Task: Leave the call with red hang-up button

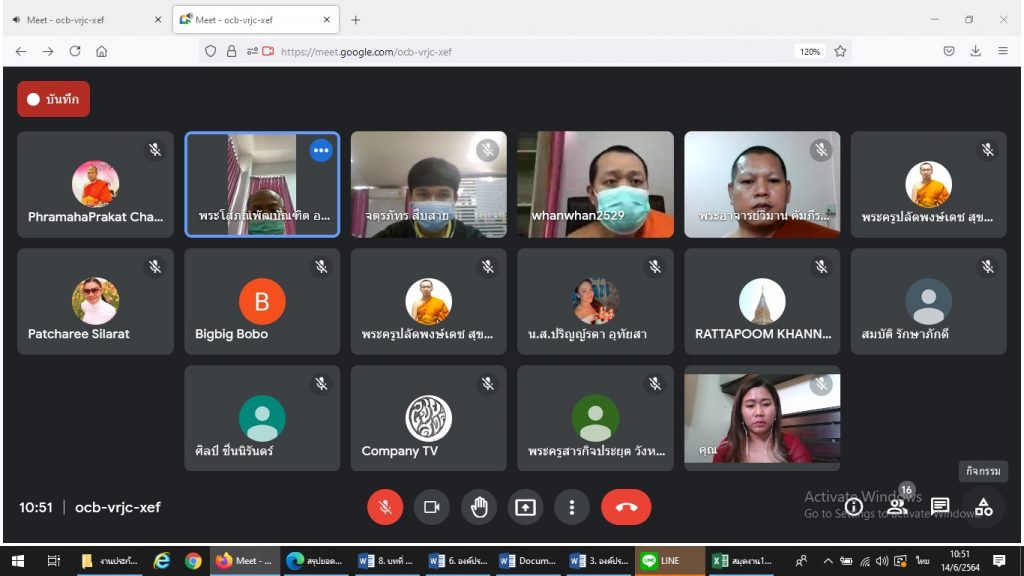Action: coord(626,507)
